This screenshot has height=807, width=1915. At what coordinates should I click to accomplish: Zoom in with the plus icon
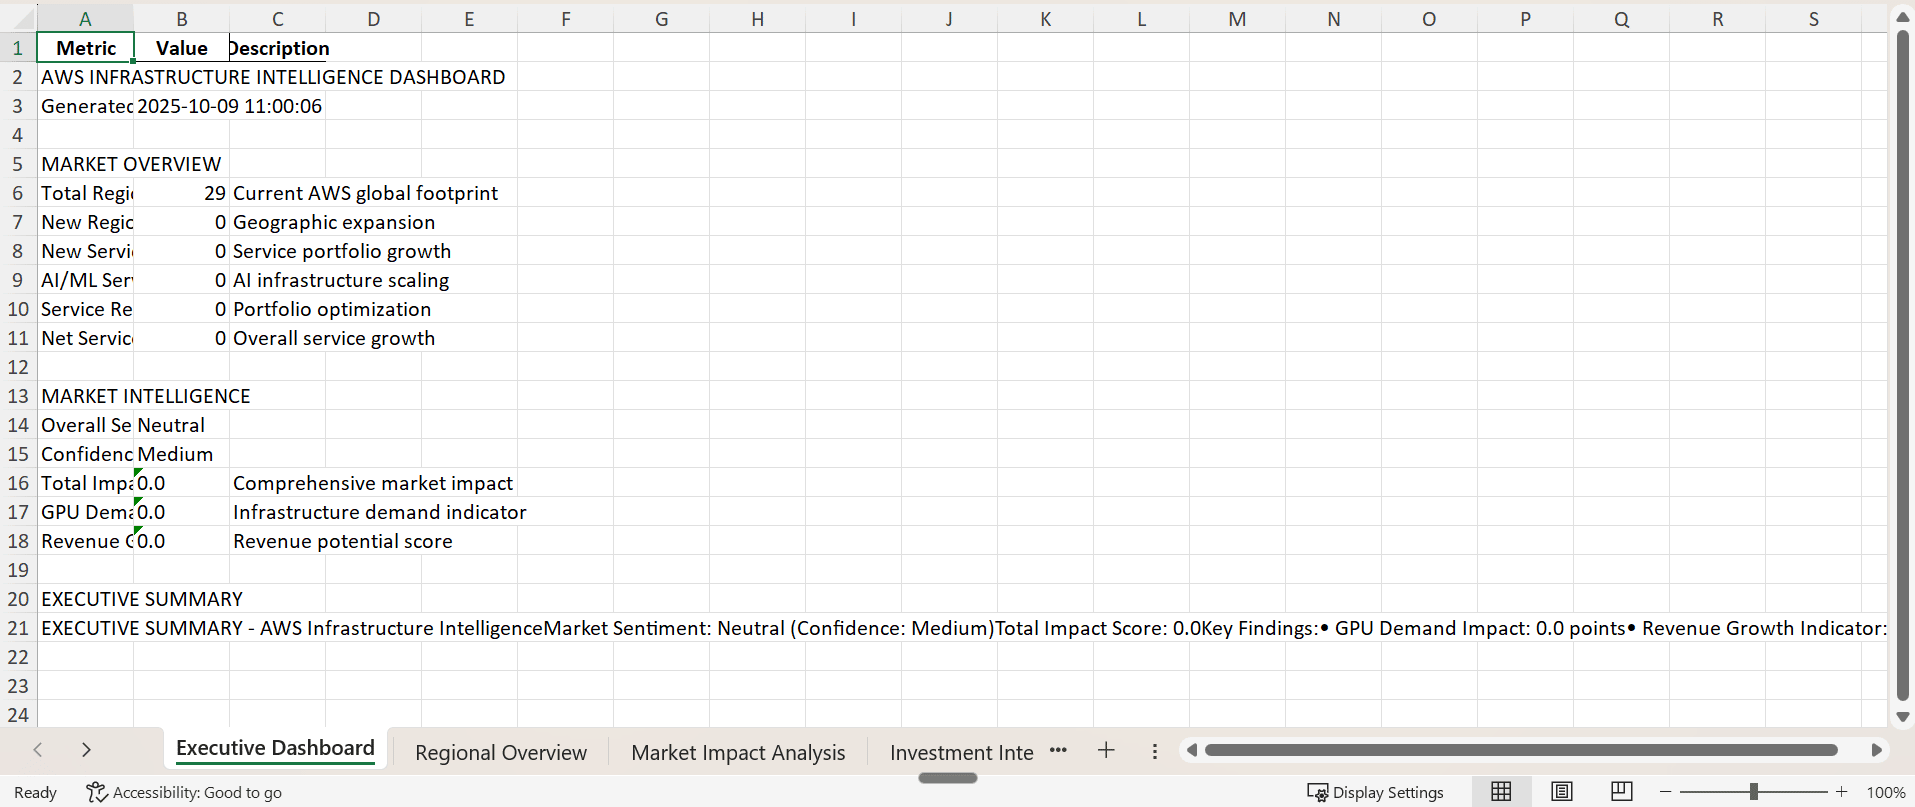click(x=1842, y=792)
